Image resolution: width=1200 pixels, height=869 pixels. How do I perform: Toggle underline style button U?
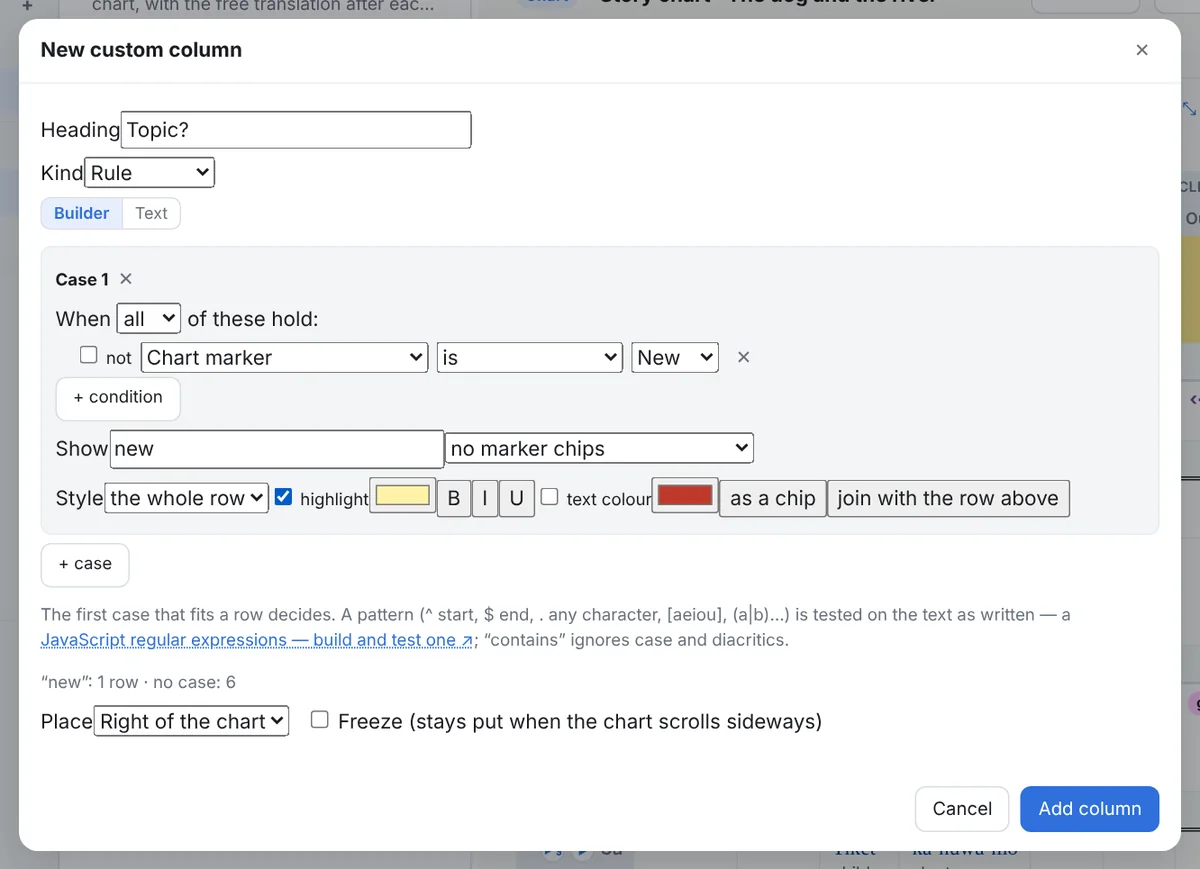(516, 498)
